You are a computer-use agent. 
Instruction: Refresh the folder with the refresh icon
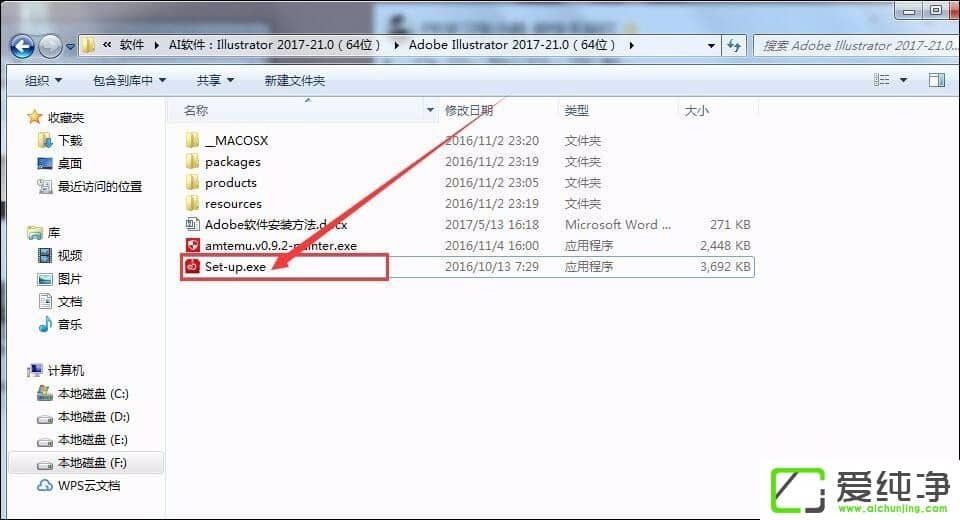pos(733,45)
